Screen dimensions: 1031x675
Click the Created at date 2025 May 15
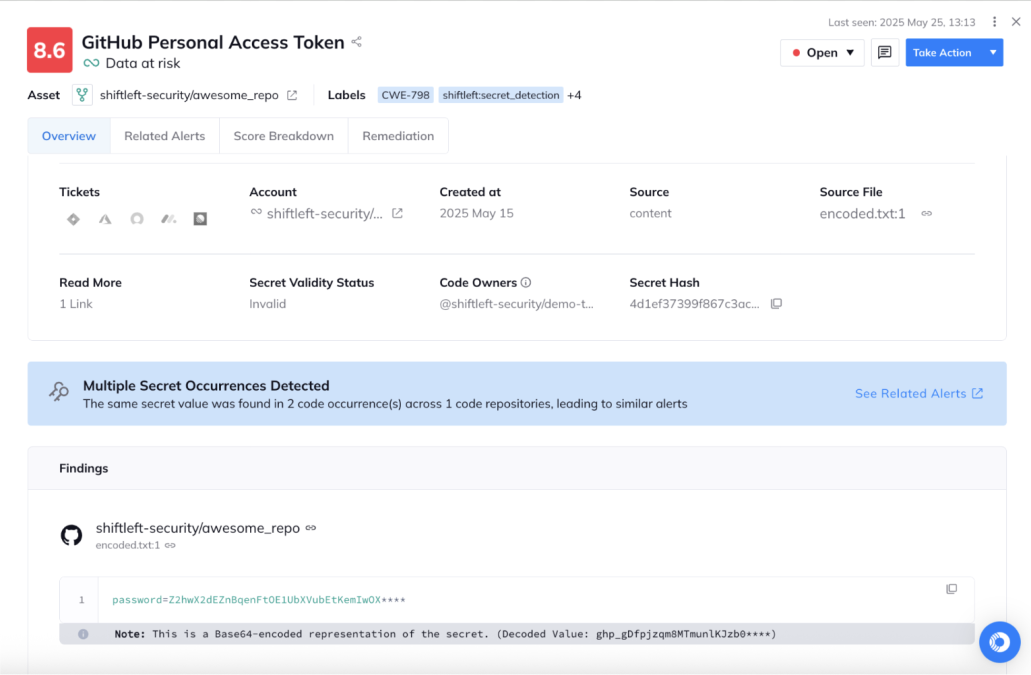[x=477, y=214]
